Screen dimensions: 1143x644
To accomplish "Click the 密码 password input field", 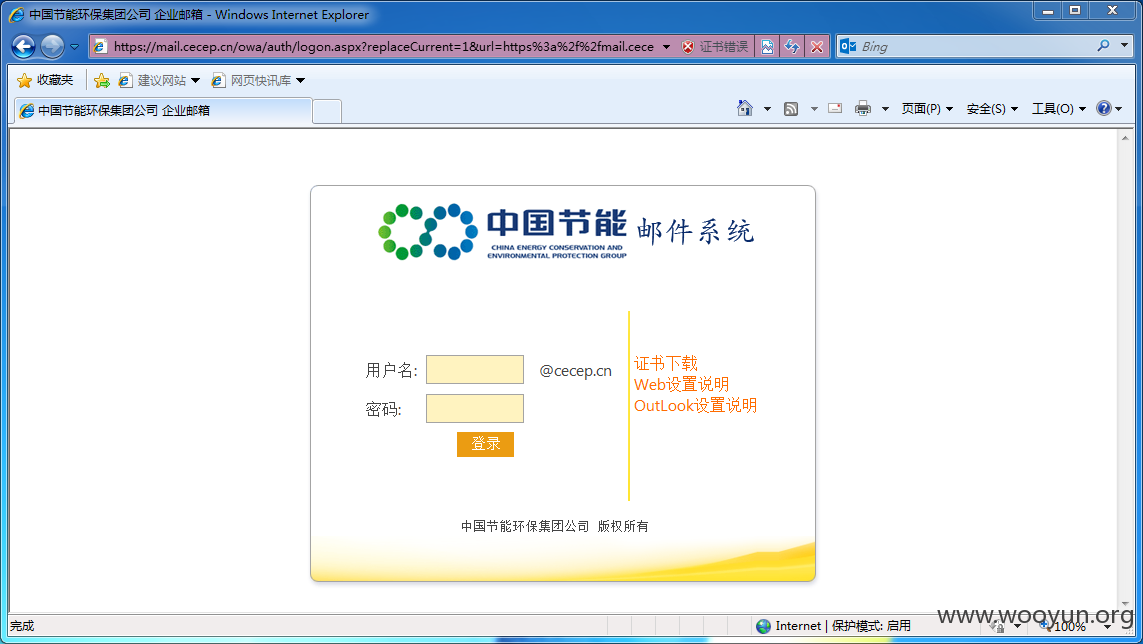I will click(x=475, y=408).
